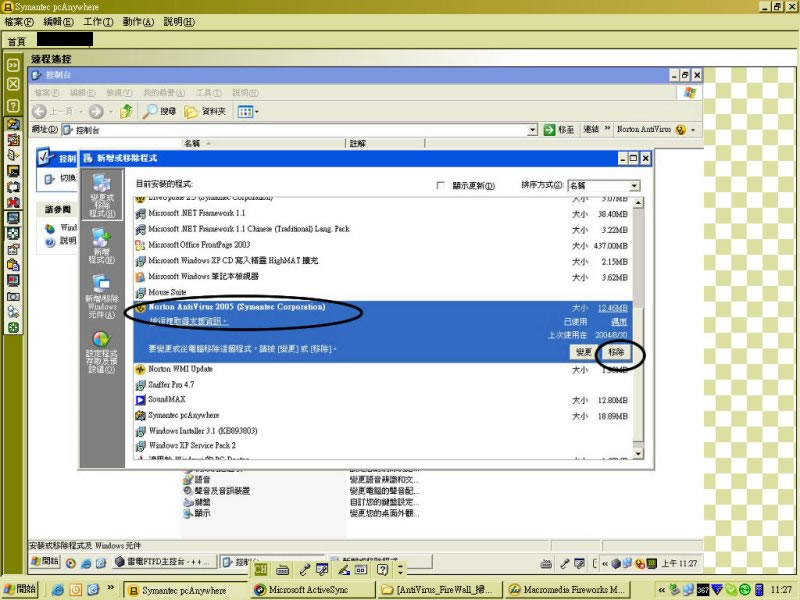Open the AntiVirus_FireWall folder taskbar button
Viewport: 800px width, 600px height.
click(x=440, y=590)
